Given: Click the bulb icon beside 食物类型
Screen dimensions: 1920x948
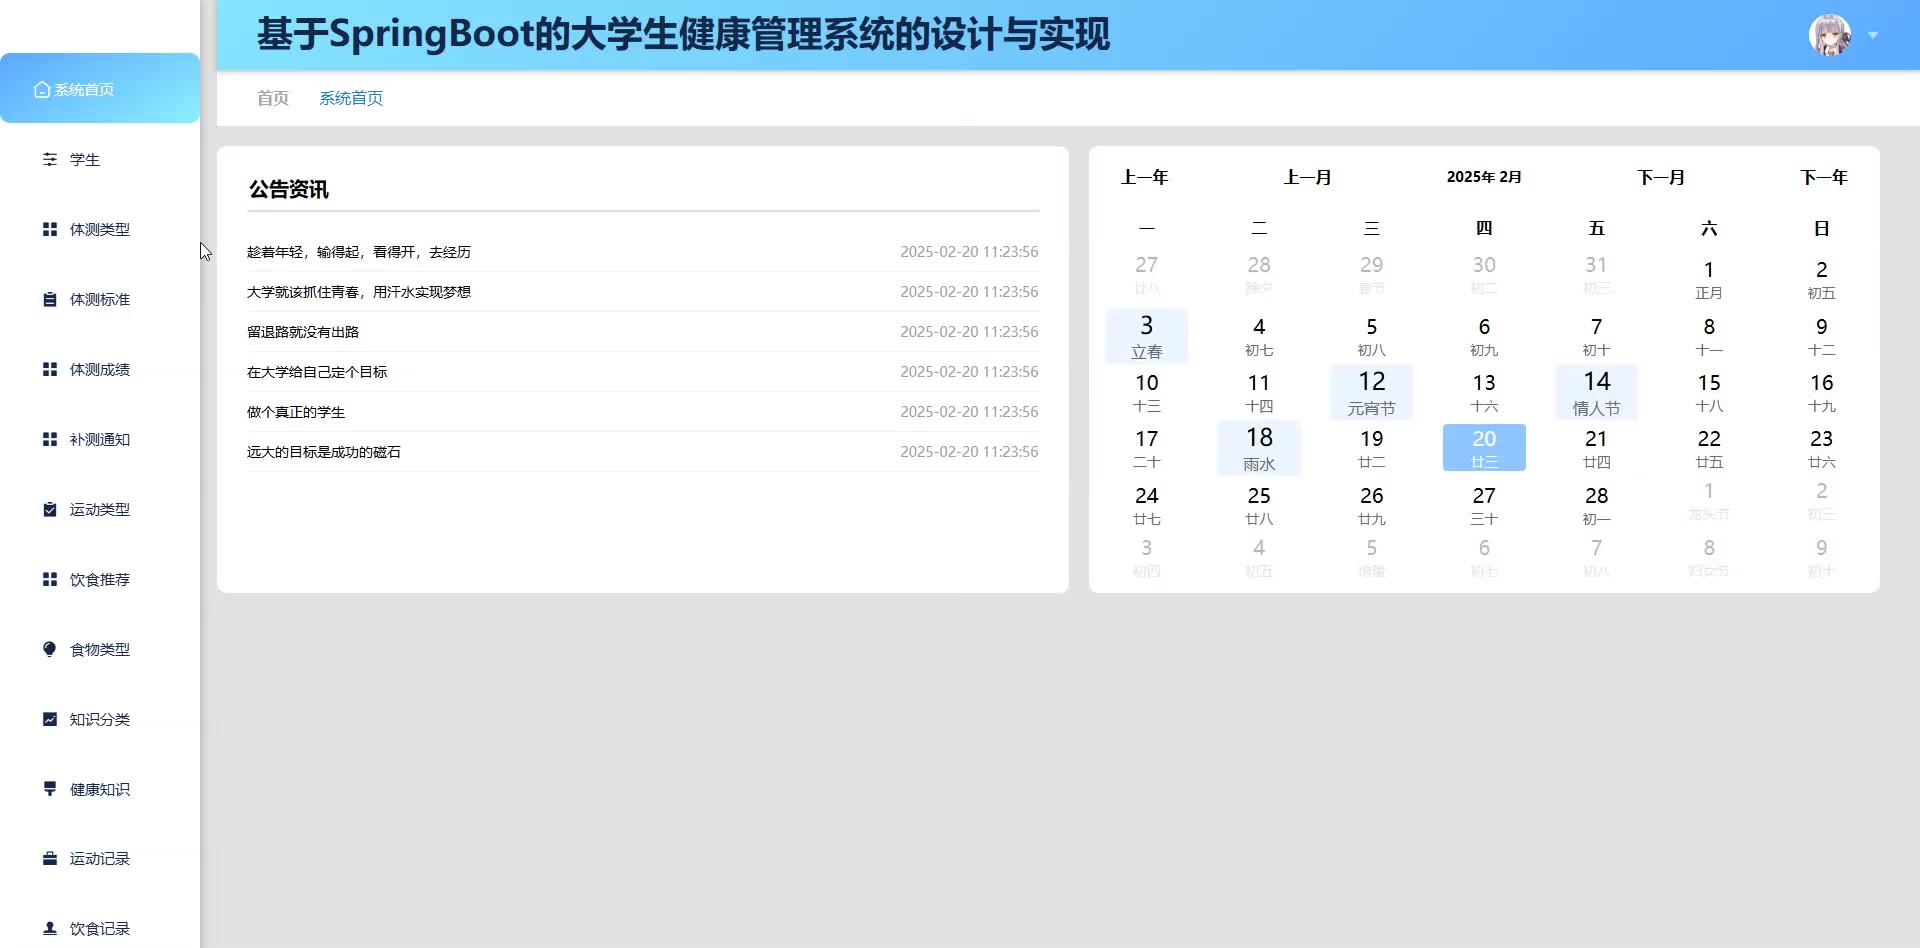Looking at the screenshot, I should pyautogui.click(x=50, y=650).
